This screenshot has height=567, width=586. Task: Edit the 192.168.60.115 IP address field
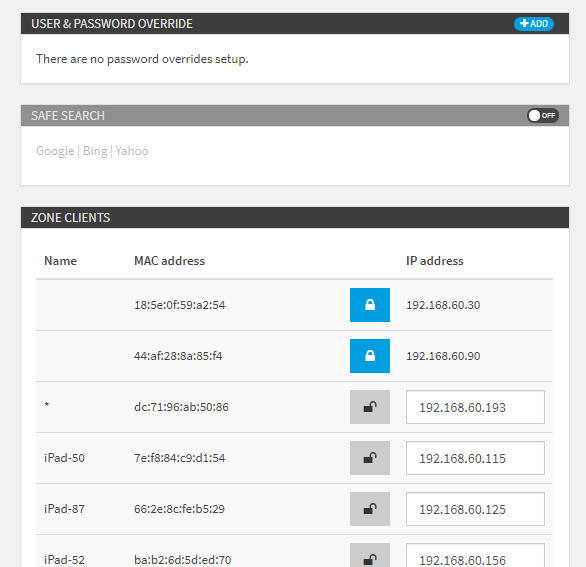[475, 458]
